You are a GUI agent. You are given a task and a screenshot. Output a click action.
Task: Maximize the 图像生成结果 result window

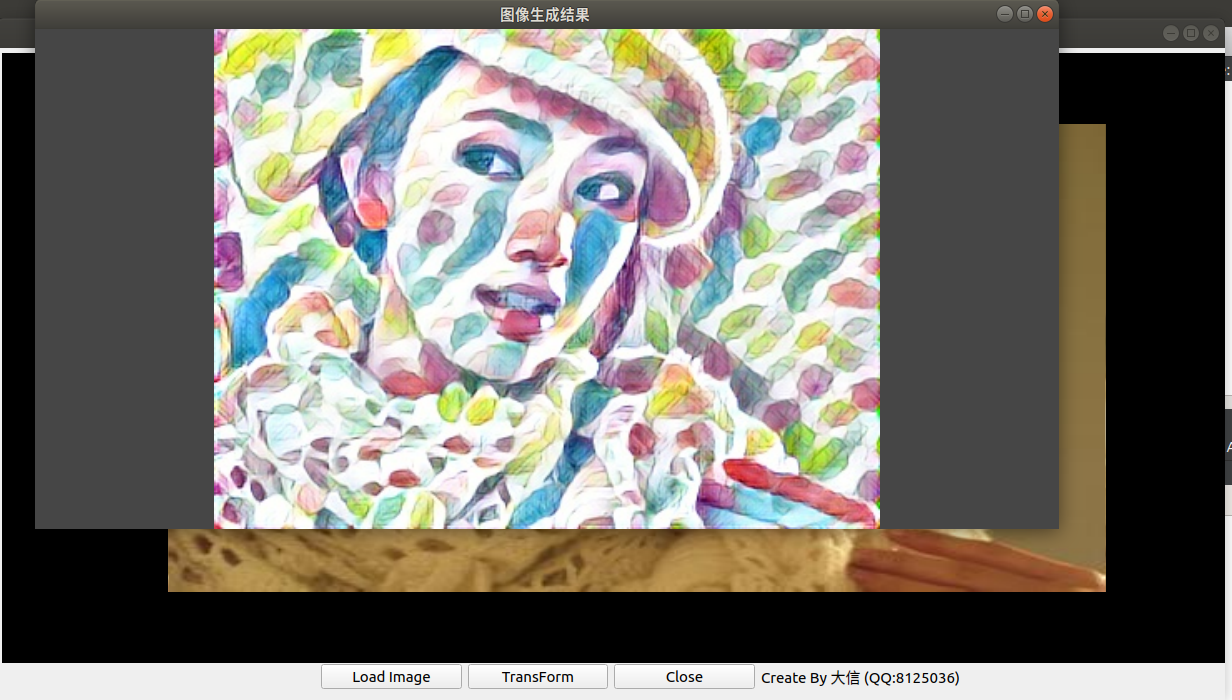pos(1025,14)
